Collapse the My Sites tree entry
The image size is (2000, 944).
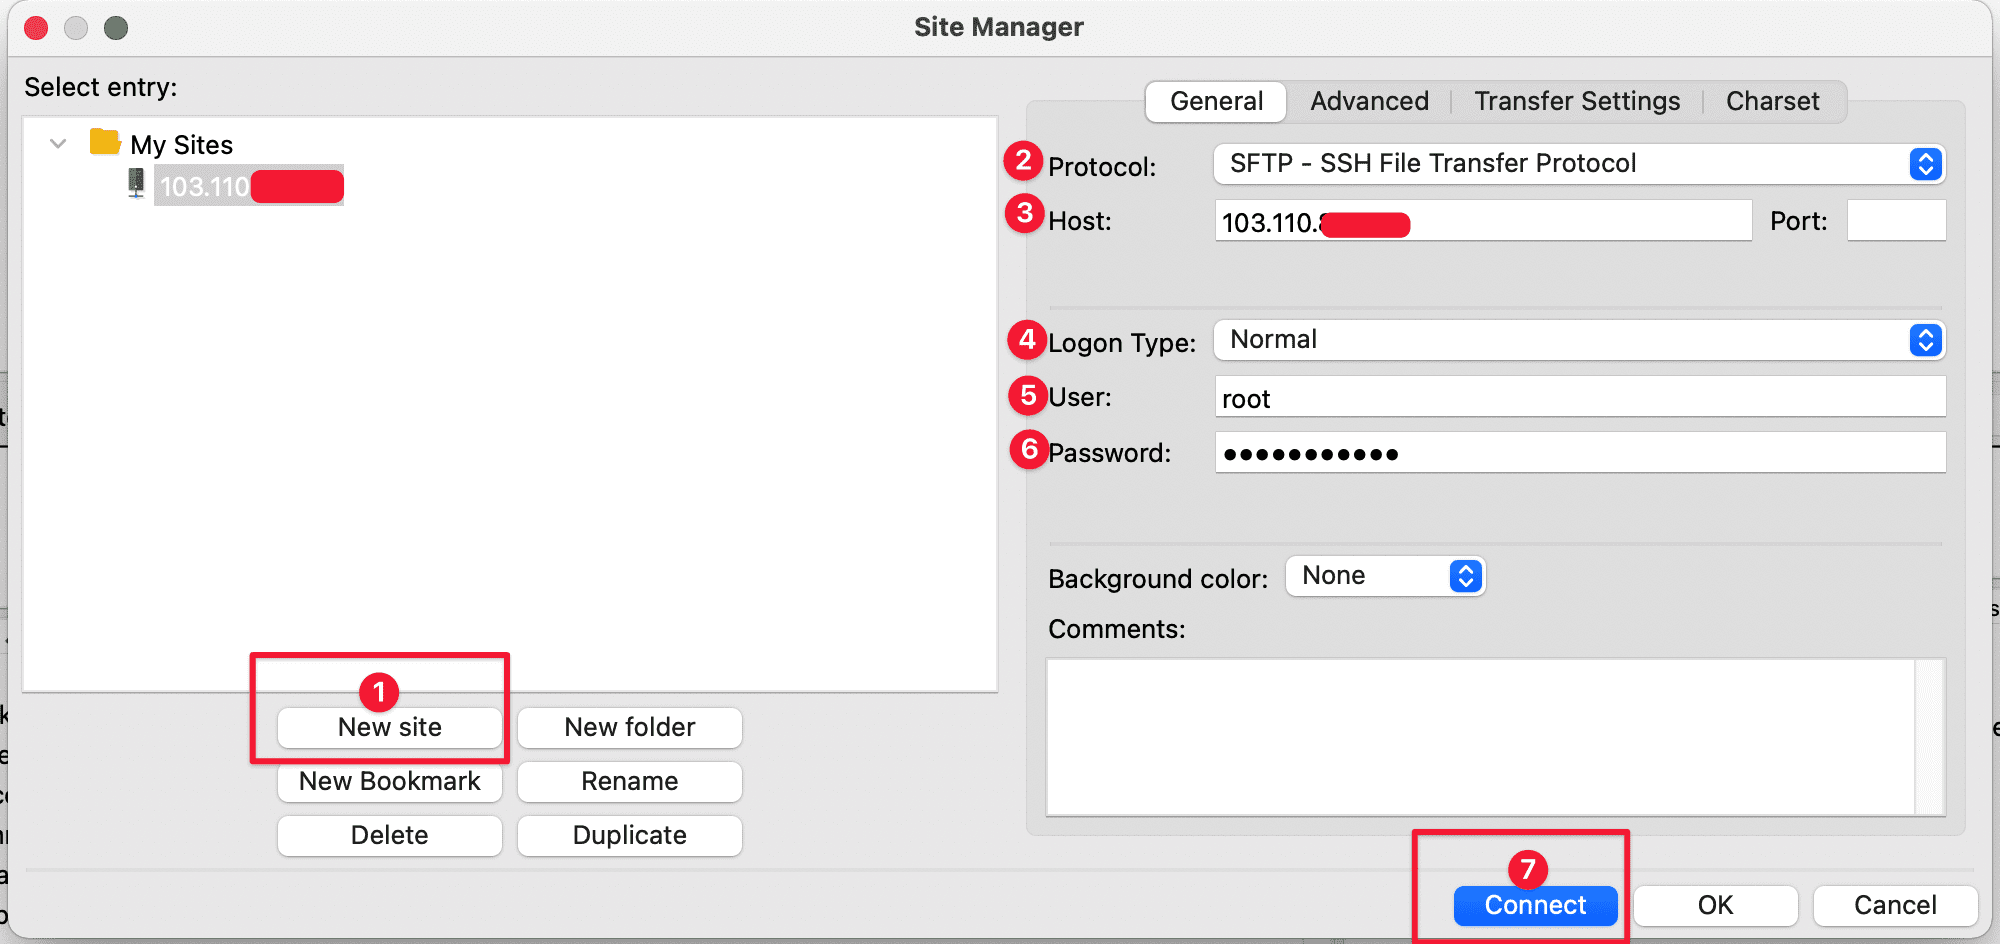(x=57, y=143)
